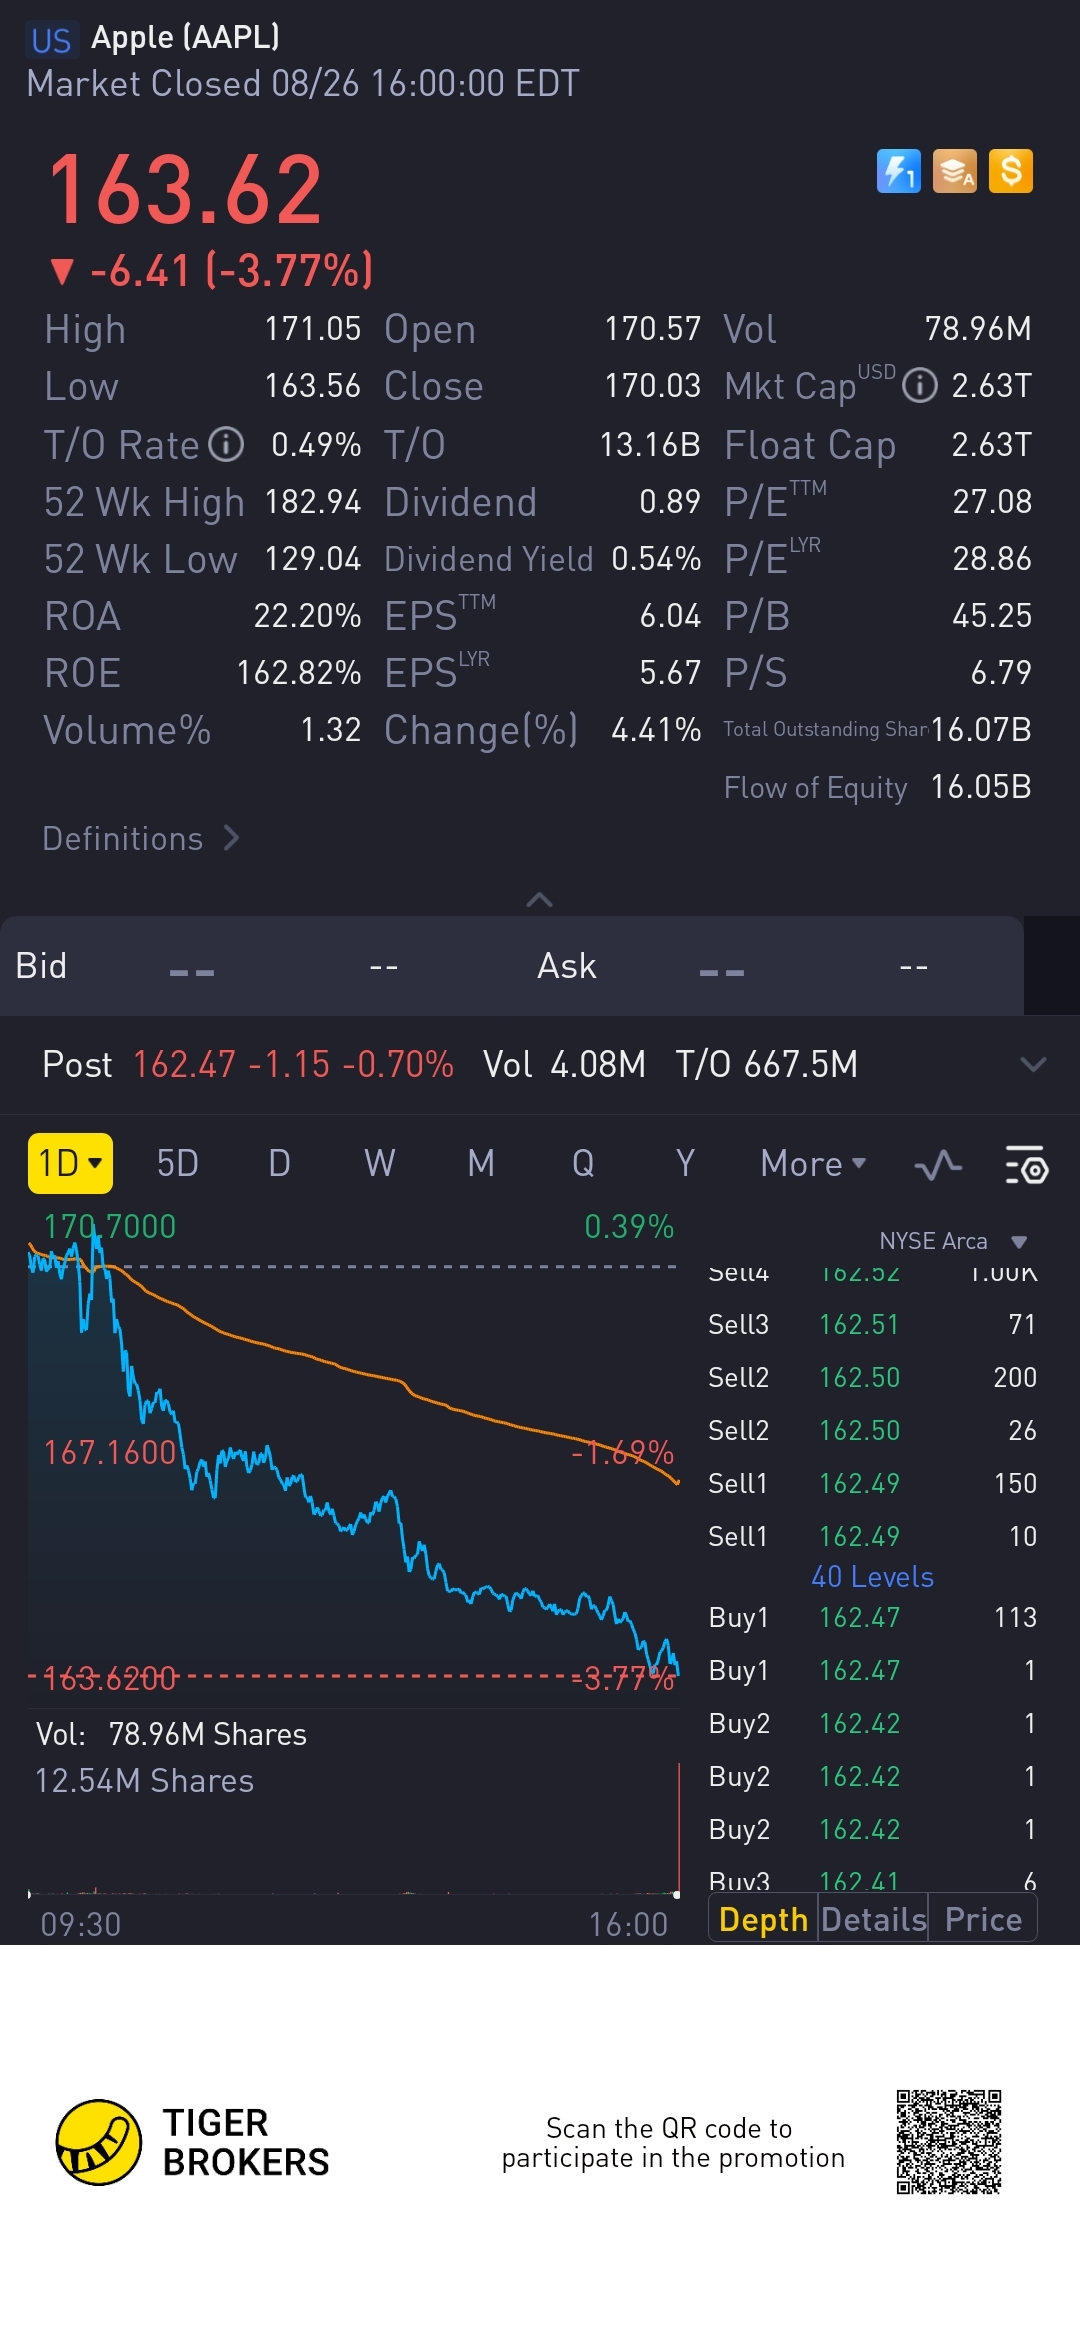The image size is (1080, 2340).
Task: Switch chart to M monthly
Action: click(x=481, y=1163)
